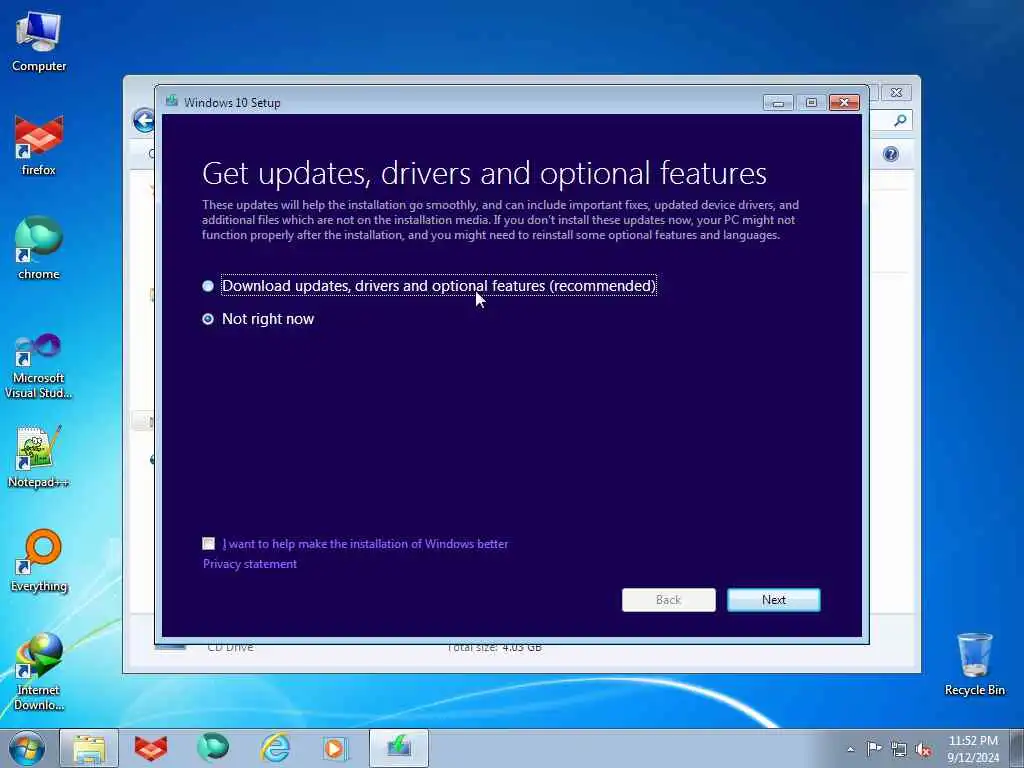
Task: Click the Show desktop button
Action: click(x=1017, y=748)
